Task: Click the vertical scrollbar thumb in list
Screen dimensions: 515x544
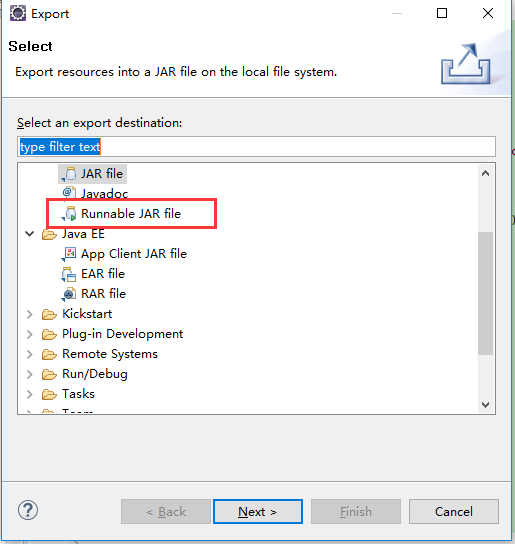Action: 485,293
